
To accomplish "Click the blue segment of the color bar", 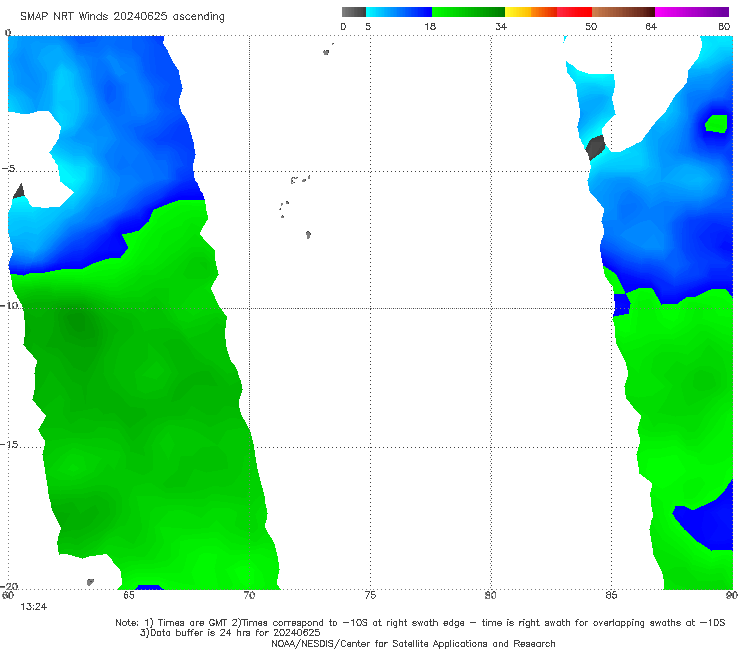I will pos(399,12).
